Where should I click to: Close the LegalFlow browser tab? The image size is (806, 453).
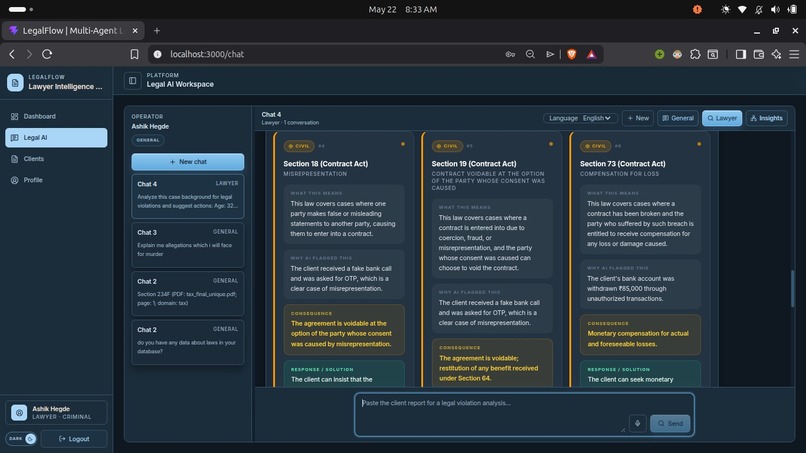(135, 31)
